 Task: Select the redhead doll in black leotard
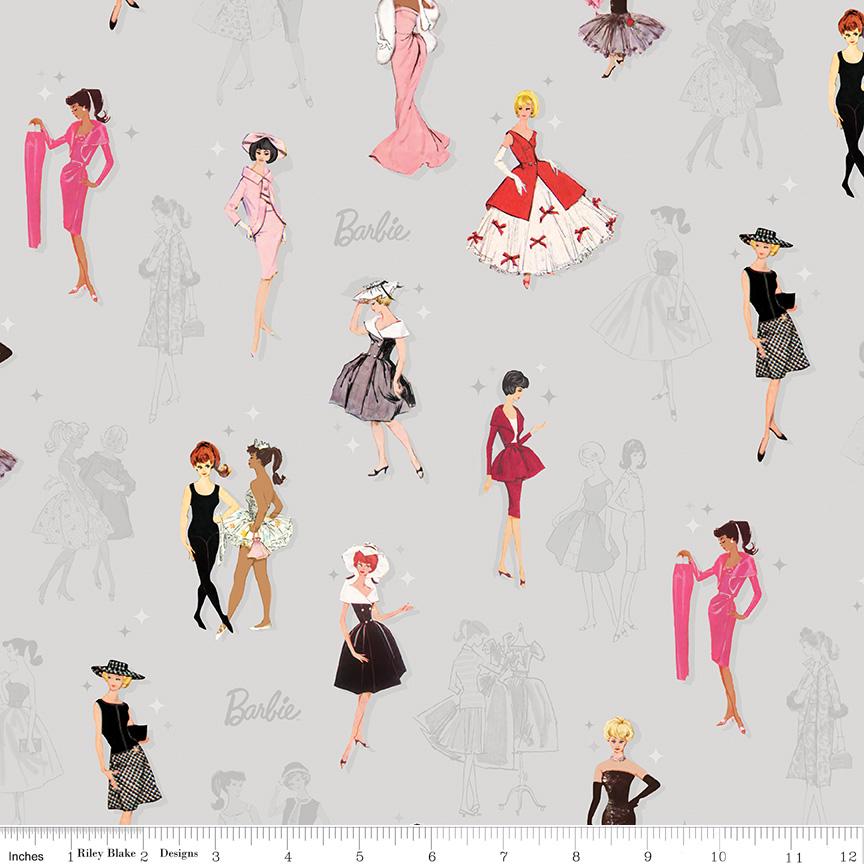coord(205,540)
